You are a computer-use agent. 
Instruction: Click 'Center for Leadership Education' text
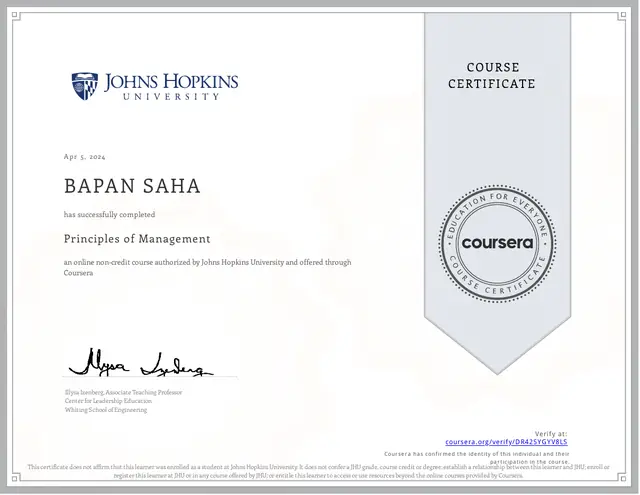[108, 401]
